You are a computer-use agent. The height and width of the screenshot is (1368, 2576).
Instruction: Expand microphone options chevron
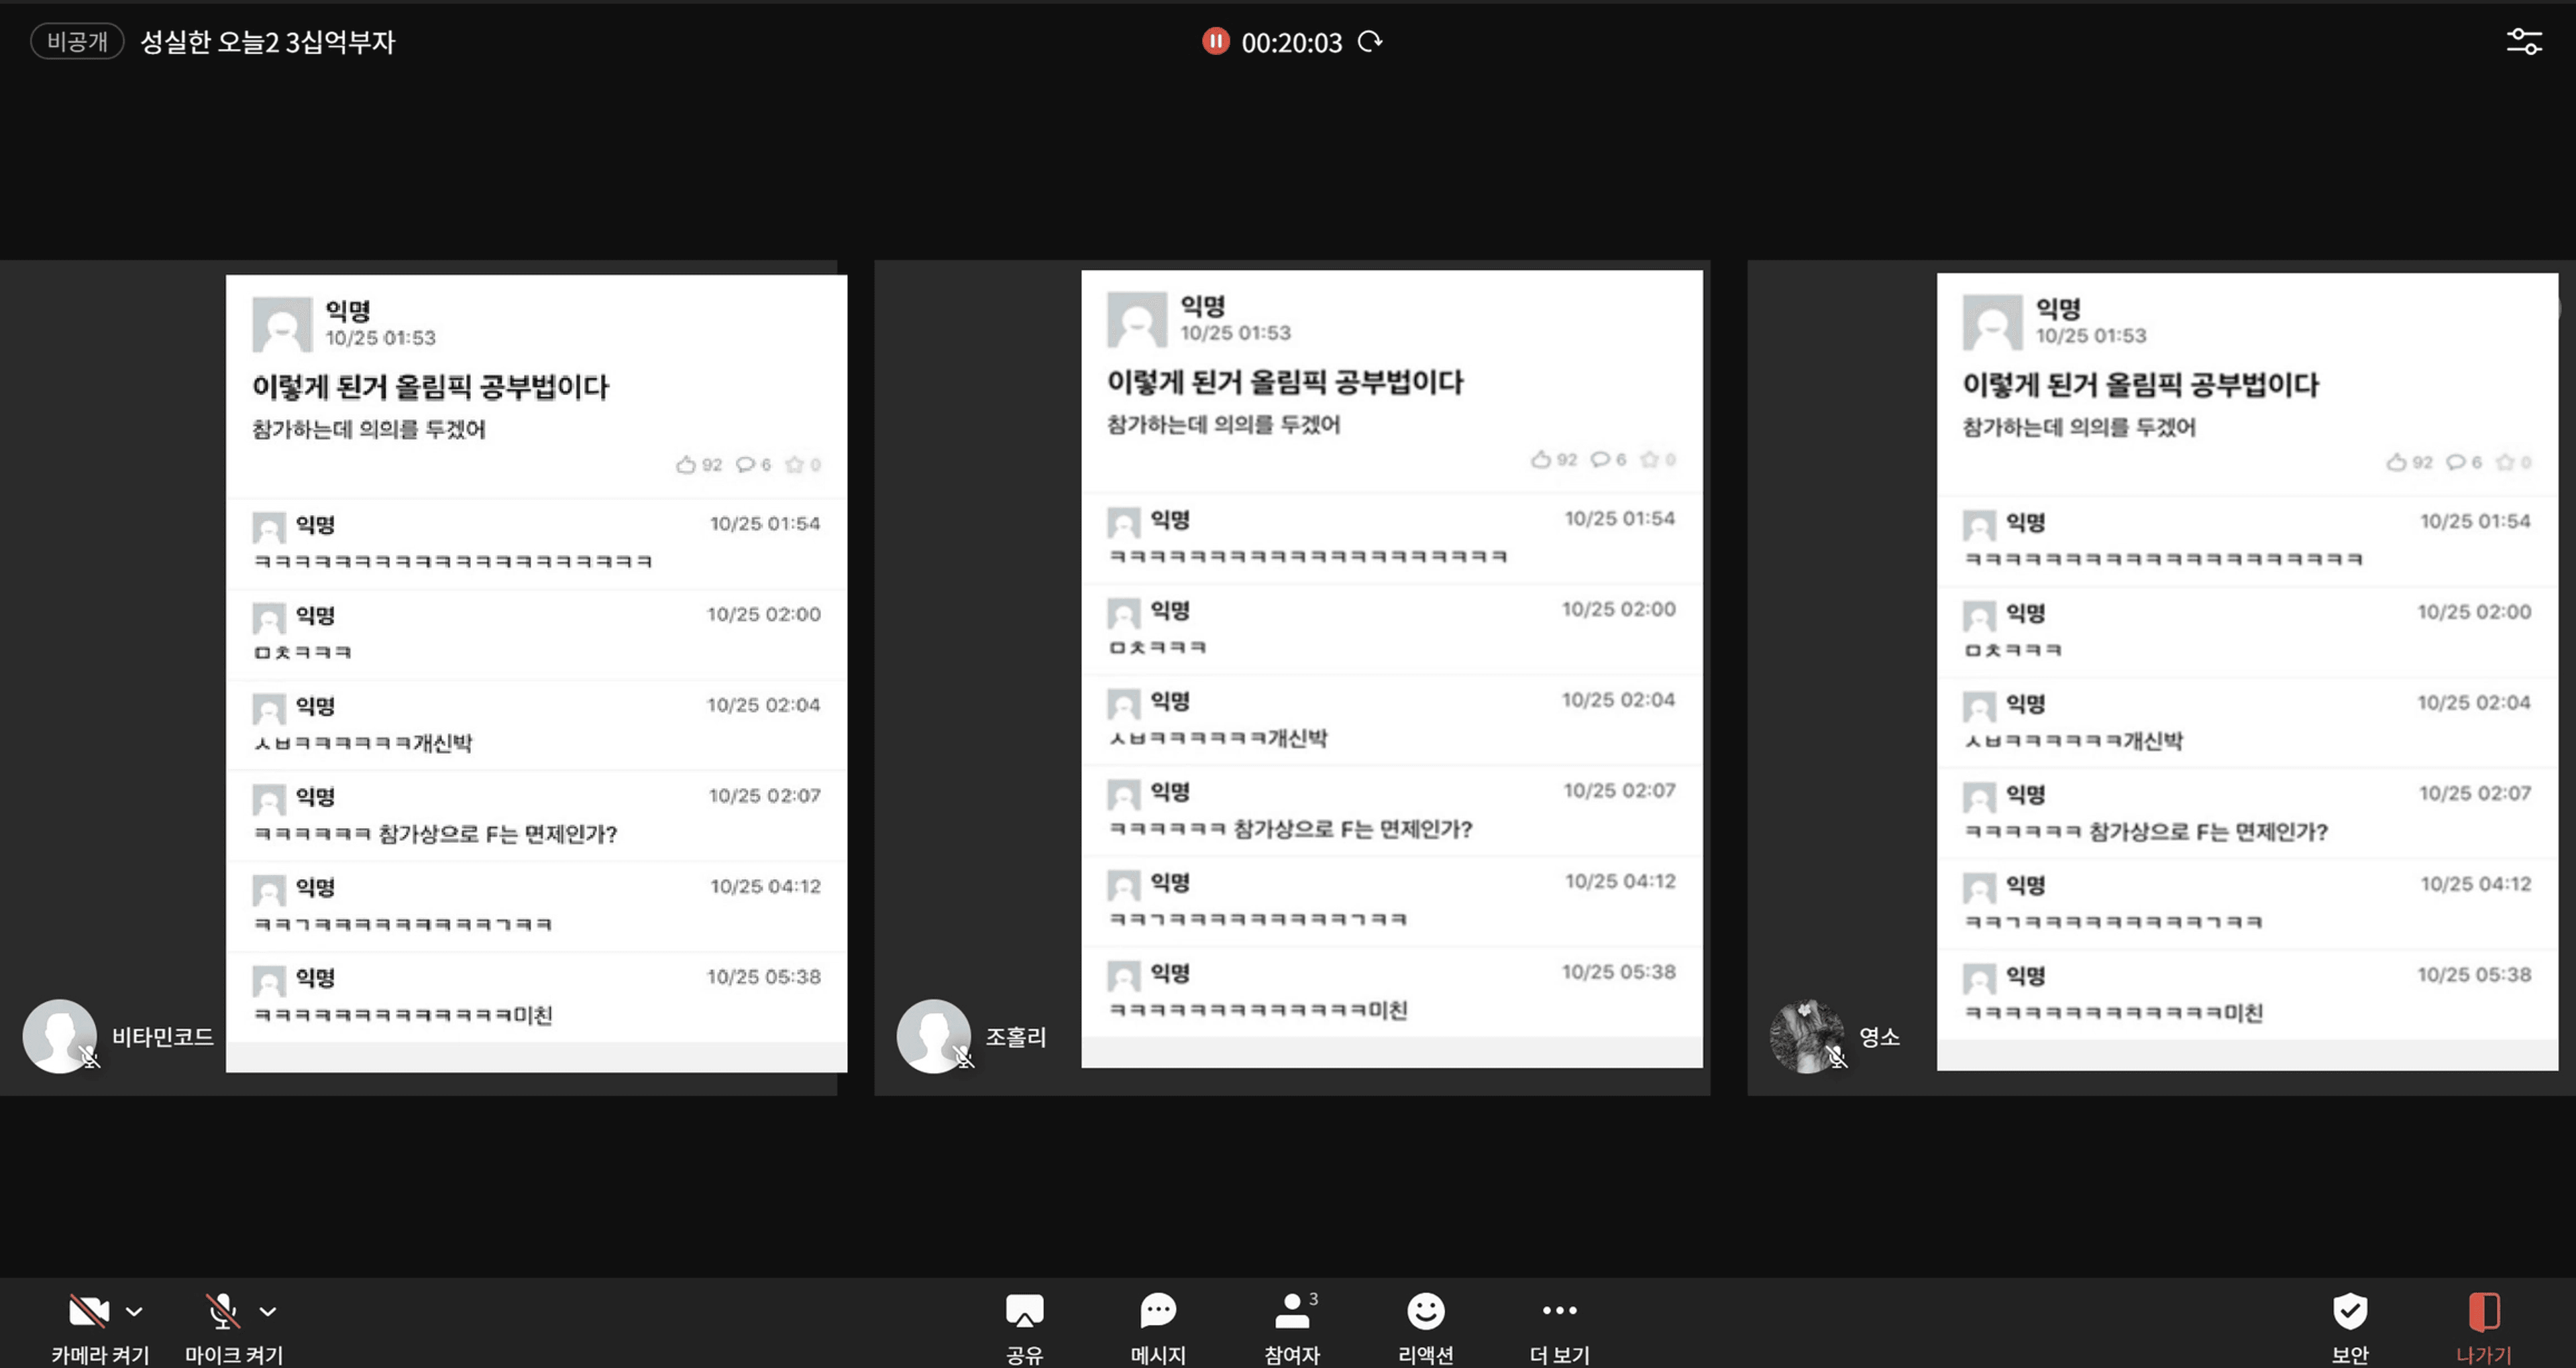[267, 1311]
